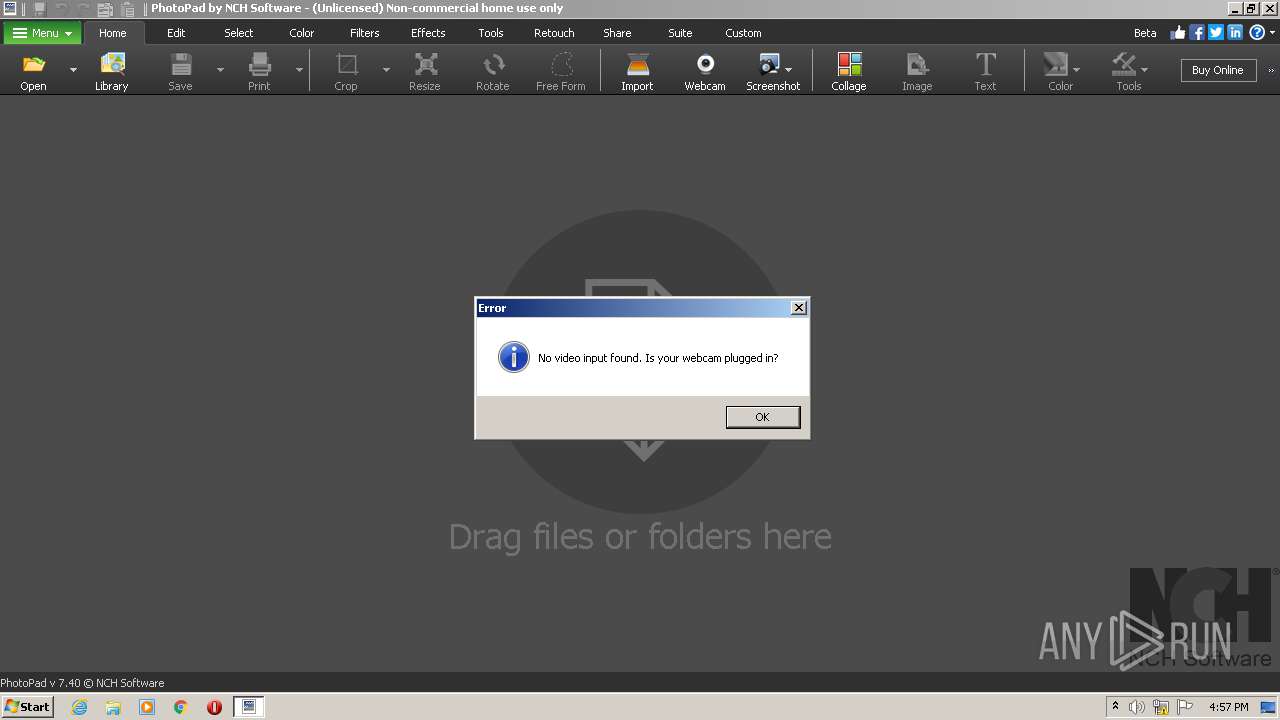This screenshot has width=1280, height=720.
Task: Switch to the Retouch tab
Action: (x=554, y=33)
